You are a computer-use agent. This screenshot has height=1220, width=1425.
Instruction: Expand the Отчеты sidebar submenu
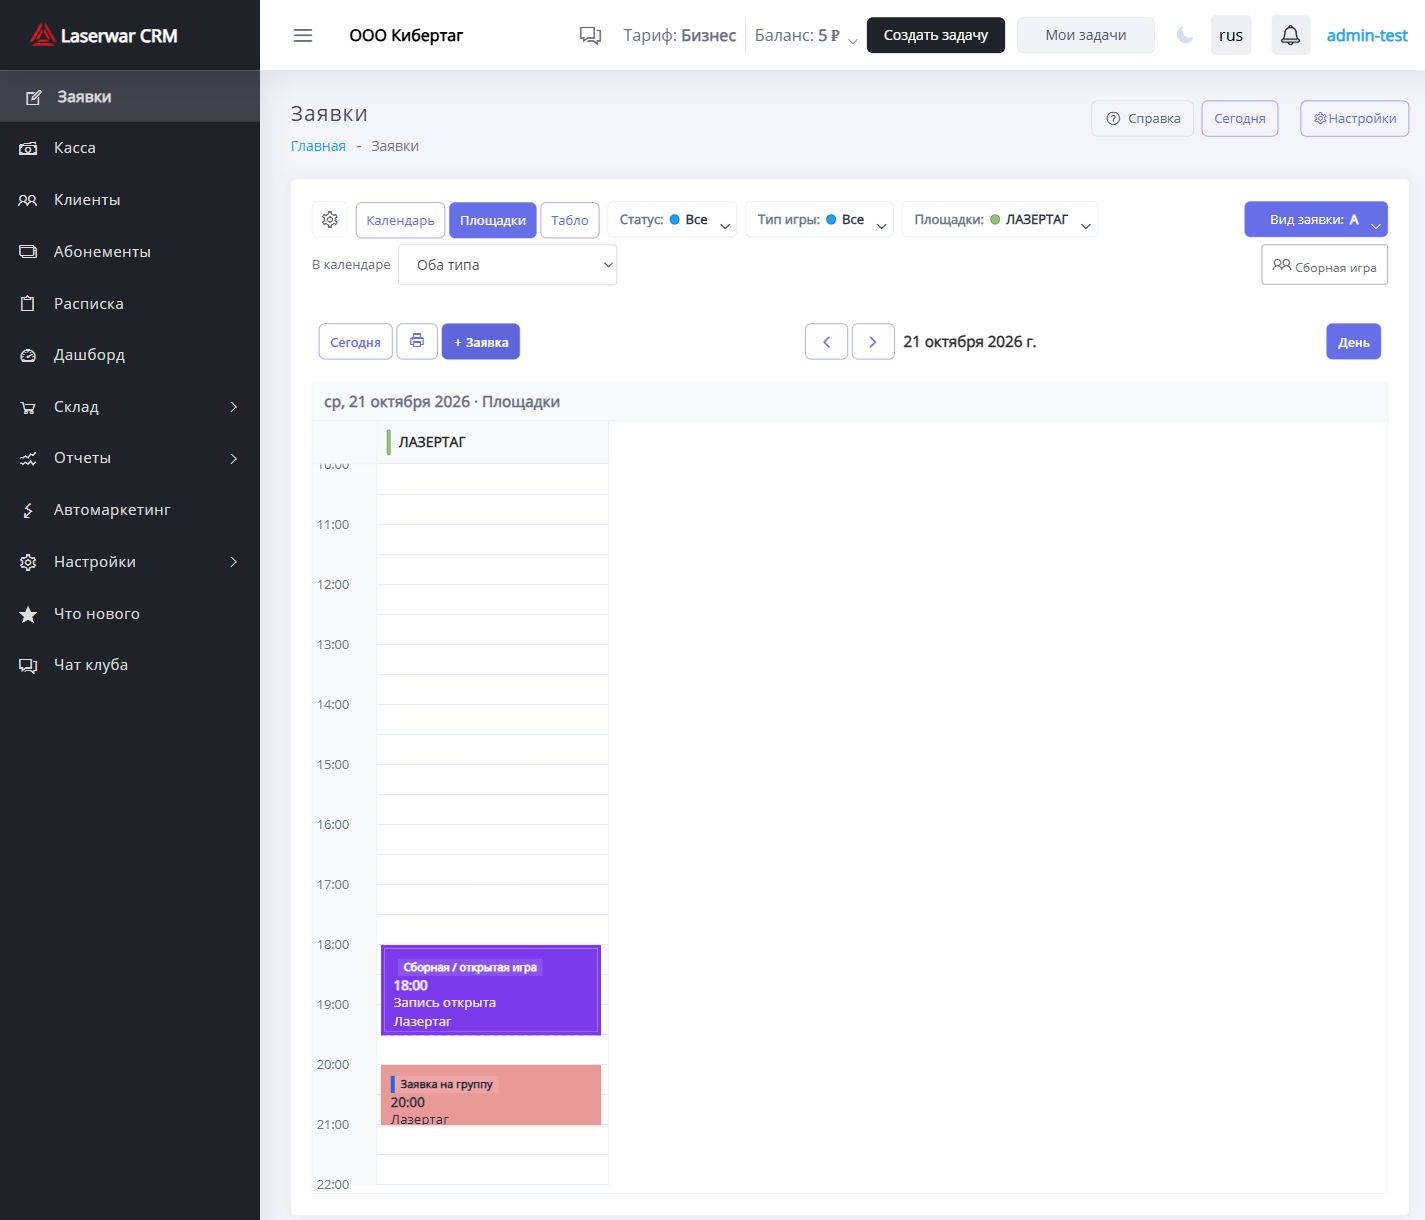pyautogui.click(x=130, y=458)
